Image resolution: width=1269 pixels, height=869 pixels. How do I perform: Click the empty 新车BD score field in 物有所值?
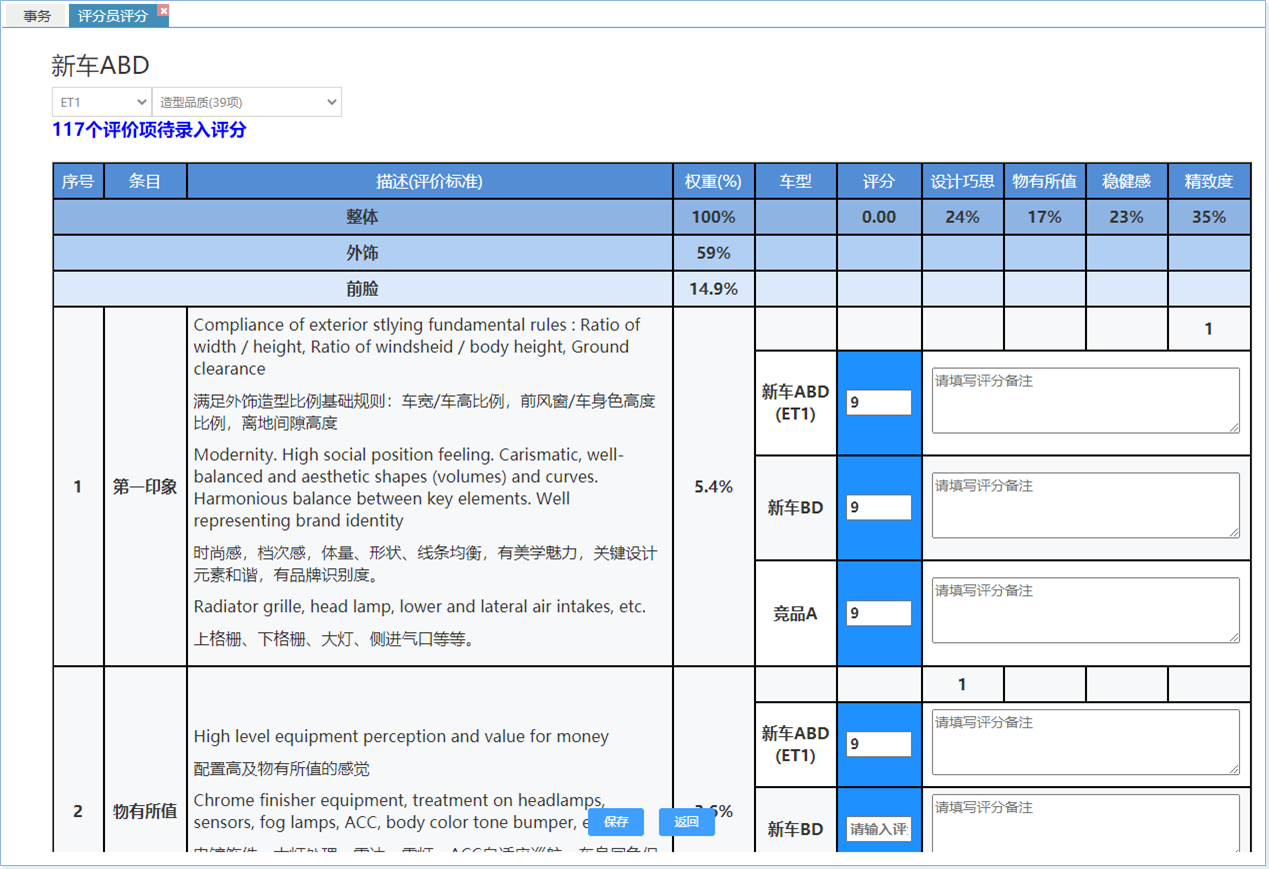point(878,829)
